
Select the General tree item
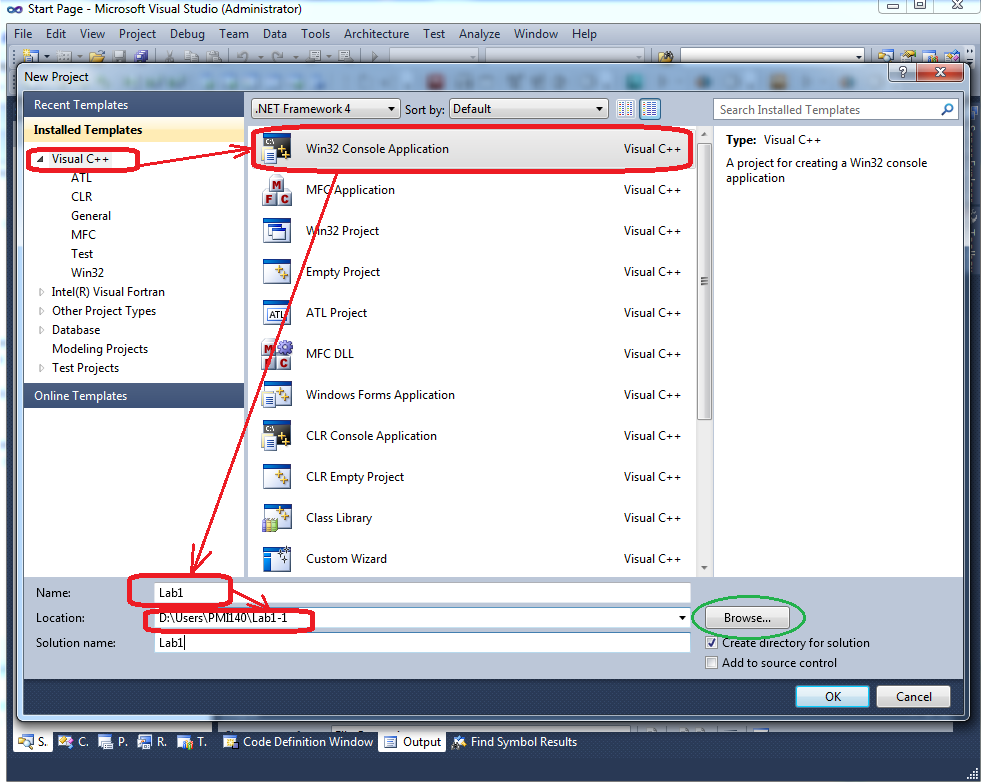[91, 216]
